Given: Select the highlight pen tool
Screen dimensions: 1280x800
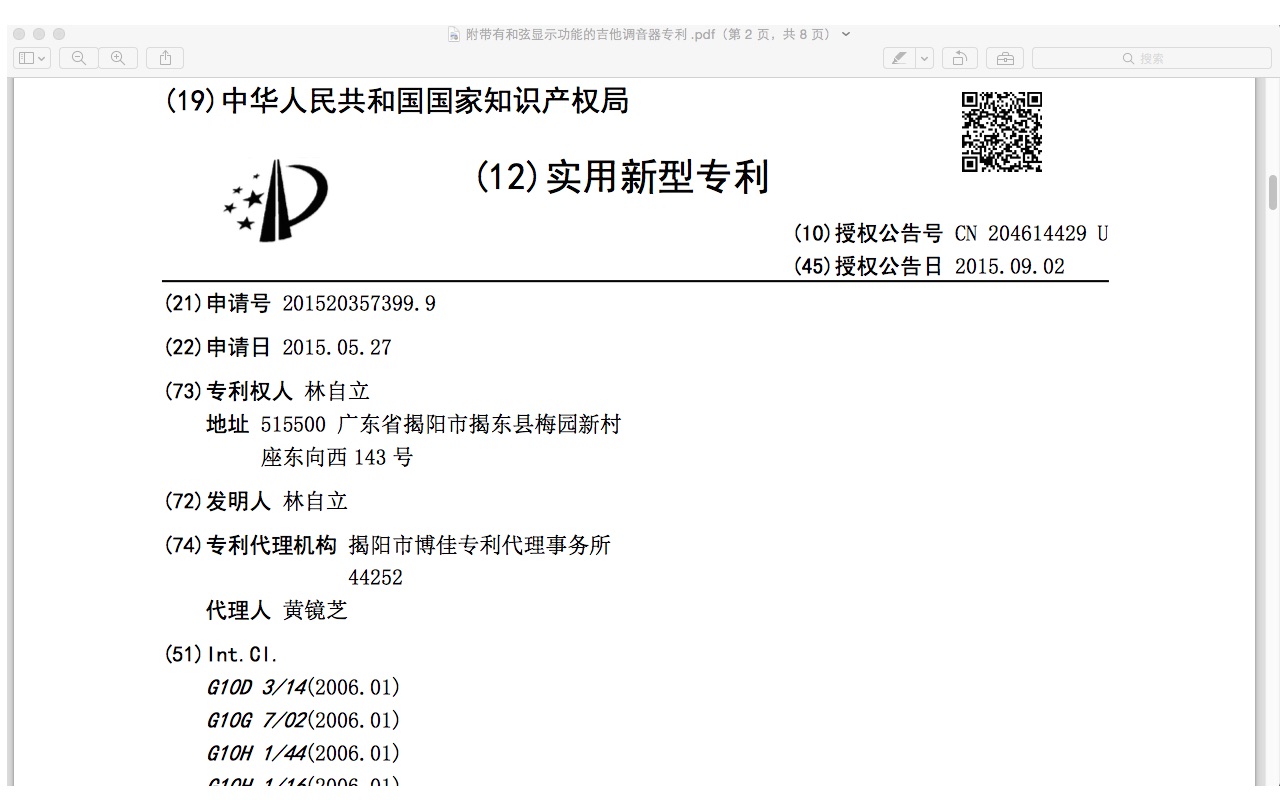Looking at the screenshot, I should 899,58.
